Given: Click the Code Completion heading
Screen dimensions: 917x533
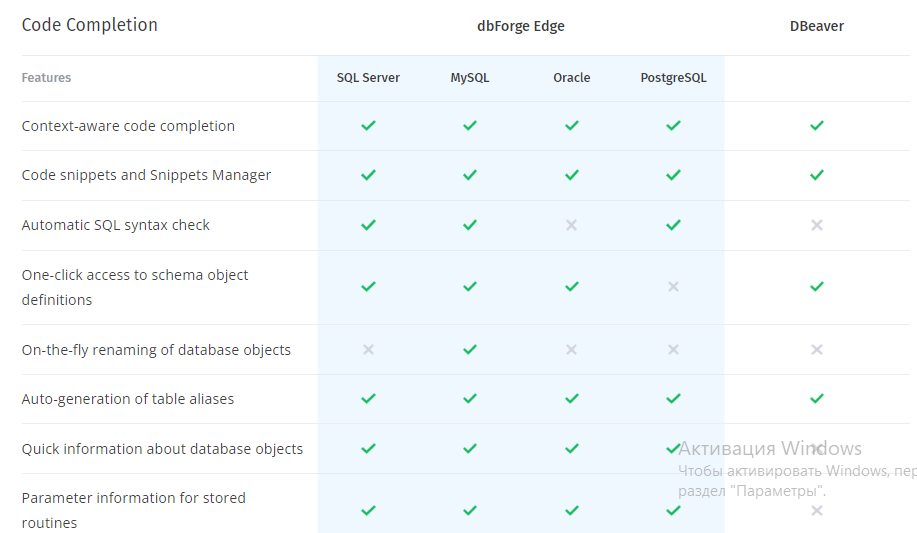Looking at the screenshot, I should [89, 25].
